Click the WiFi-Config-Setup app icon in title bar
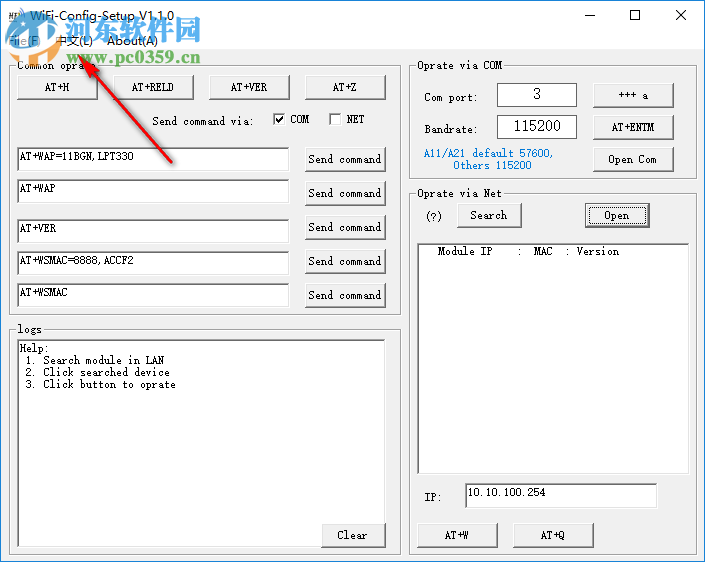The height and width of the screenshot is (562, 705). [16, 15]
